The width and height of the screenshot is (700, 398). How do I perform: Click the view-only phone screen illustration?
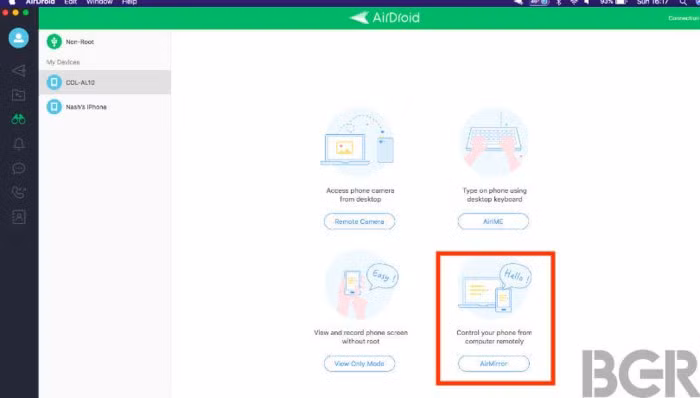click(x=361, y=285)
